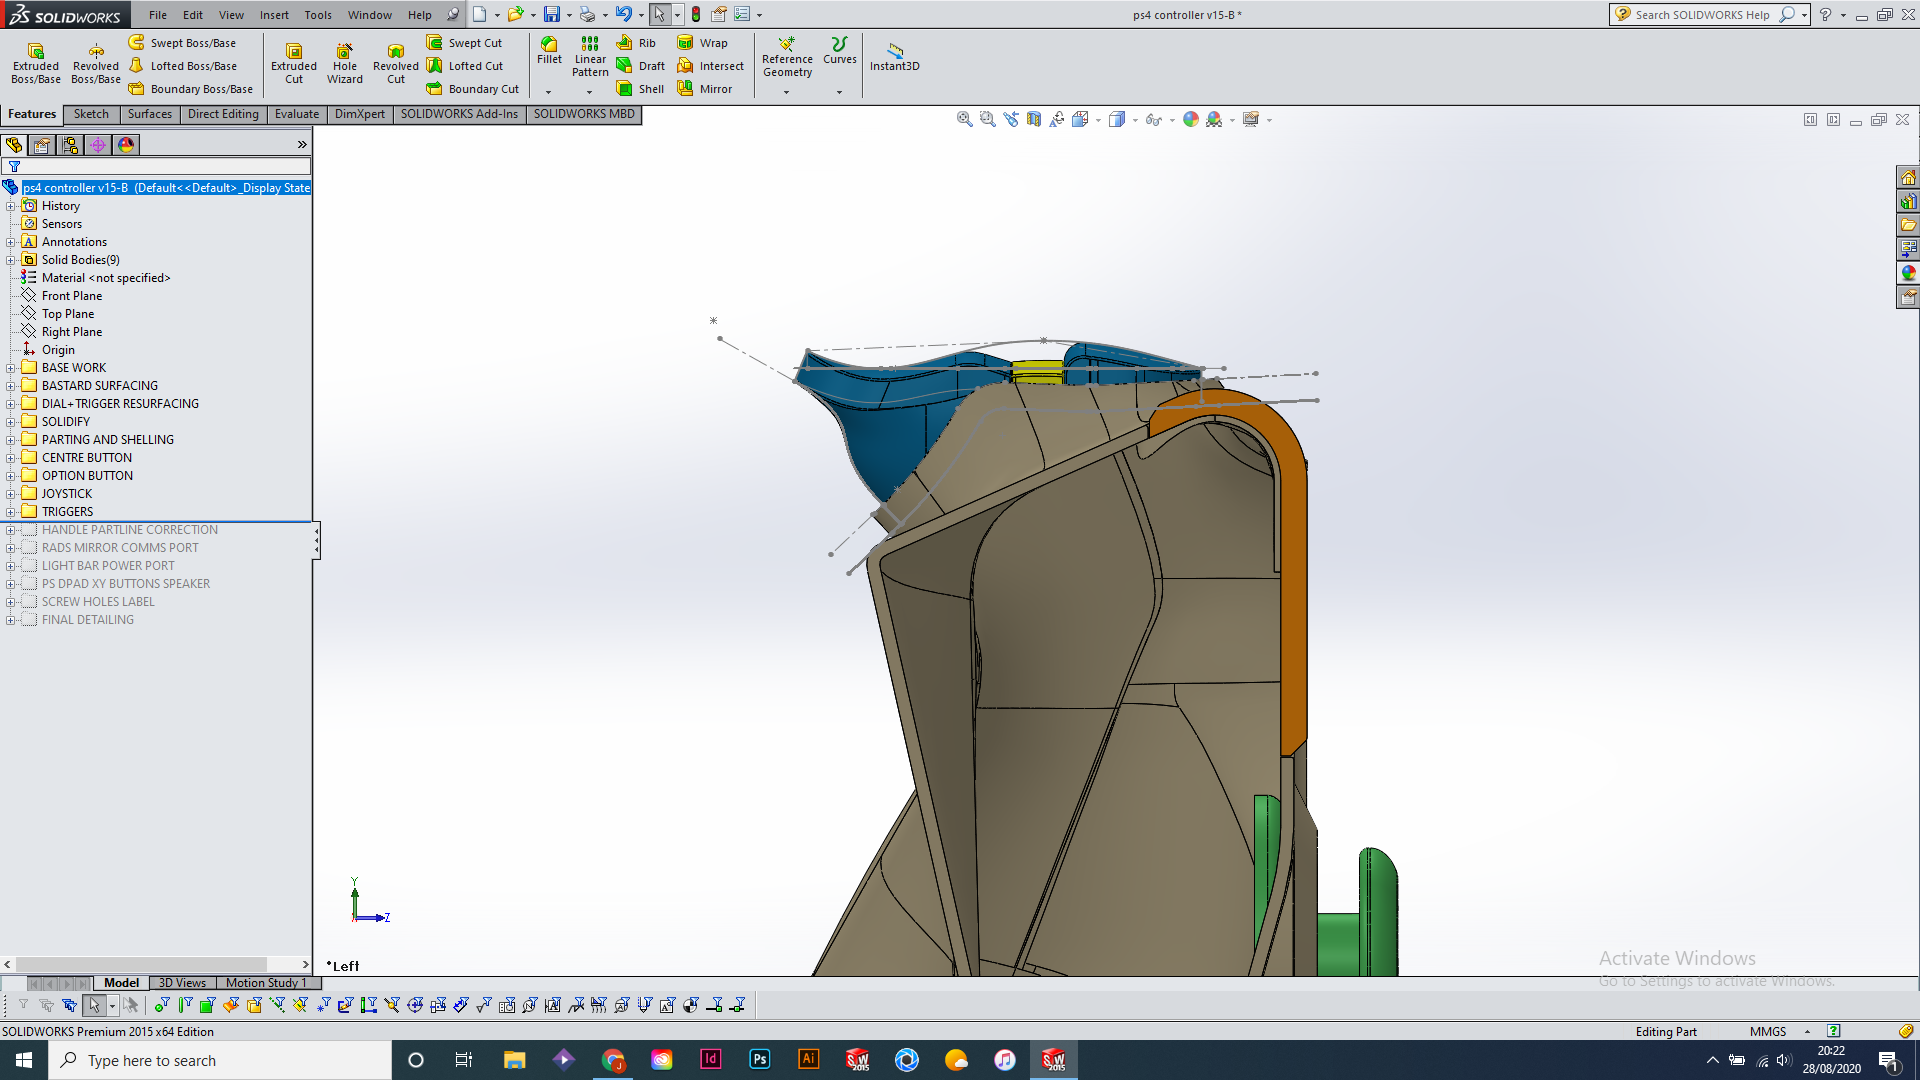Open the Insert menu

(274, 15)
